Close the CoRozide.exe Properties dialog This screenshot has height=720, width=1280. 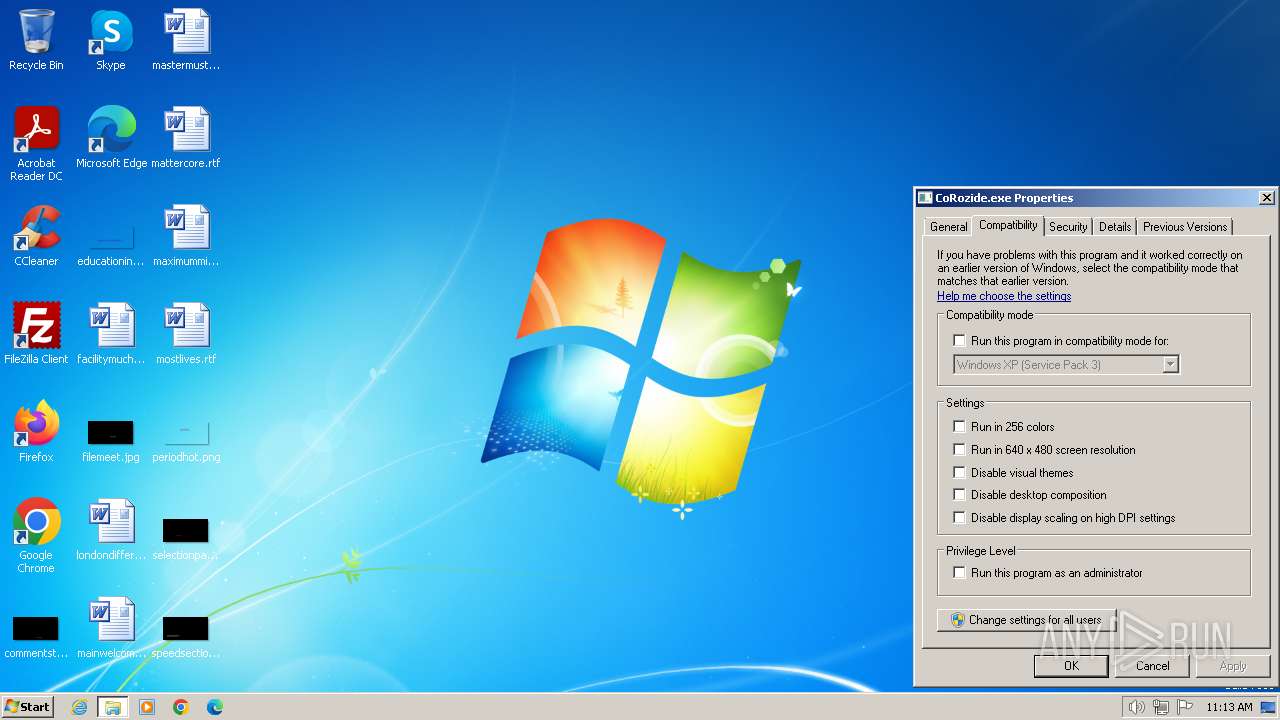[1266, 198]
